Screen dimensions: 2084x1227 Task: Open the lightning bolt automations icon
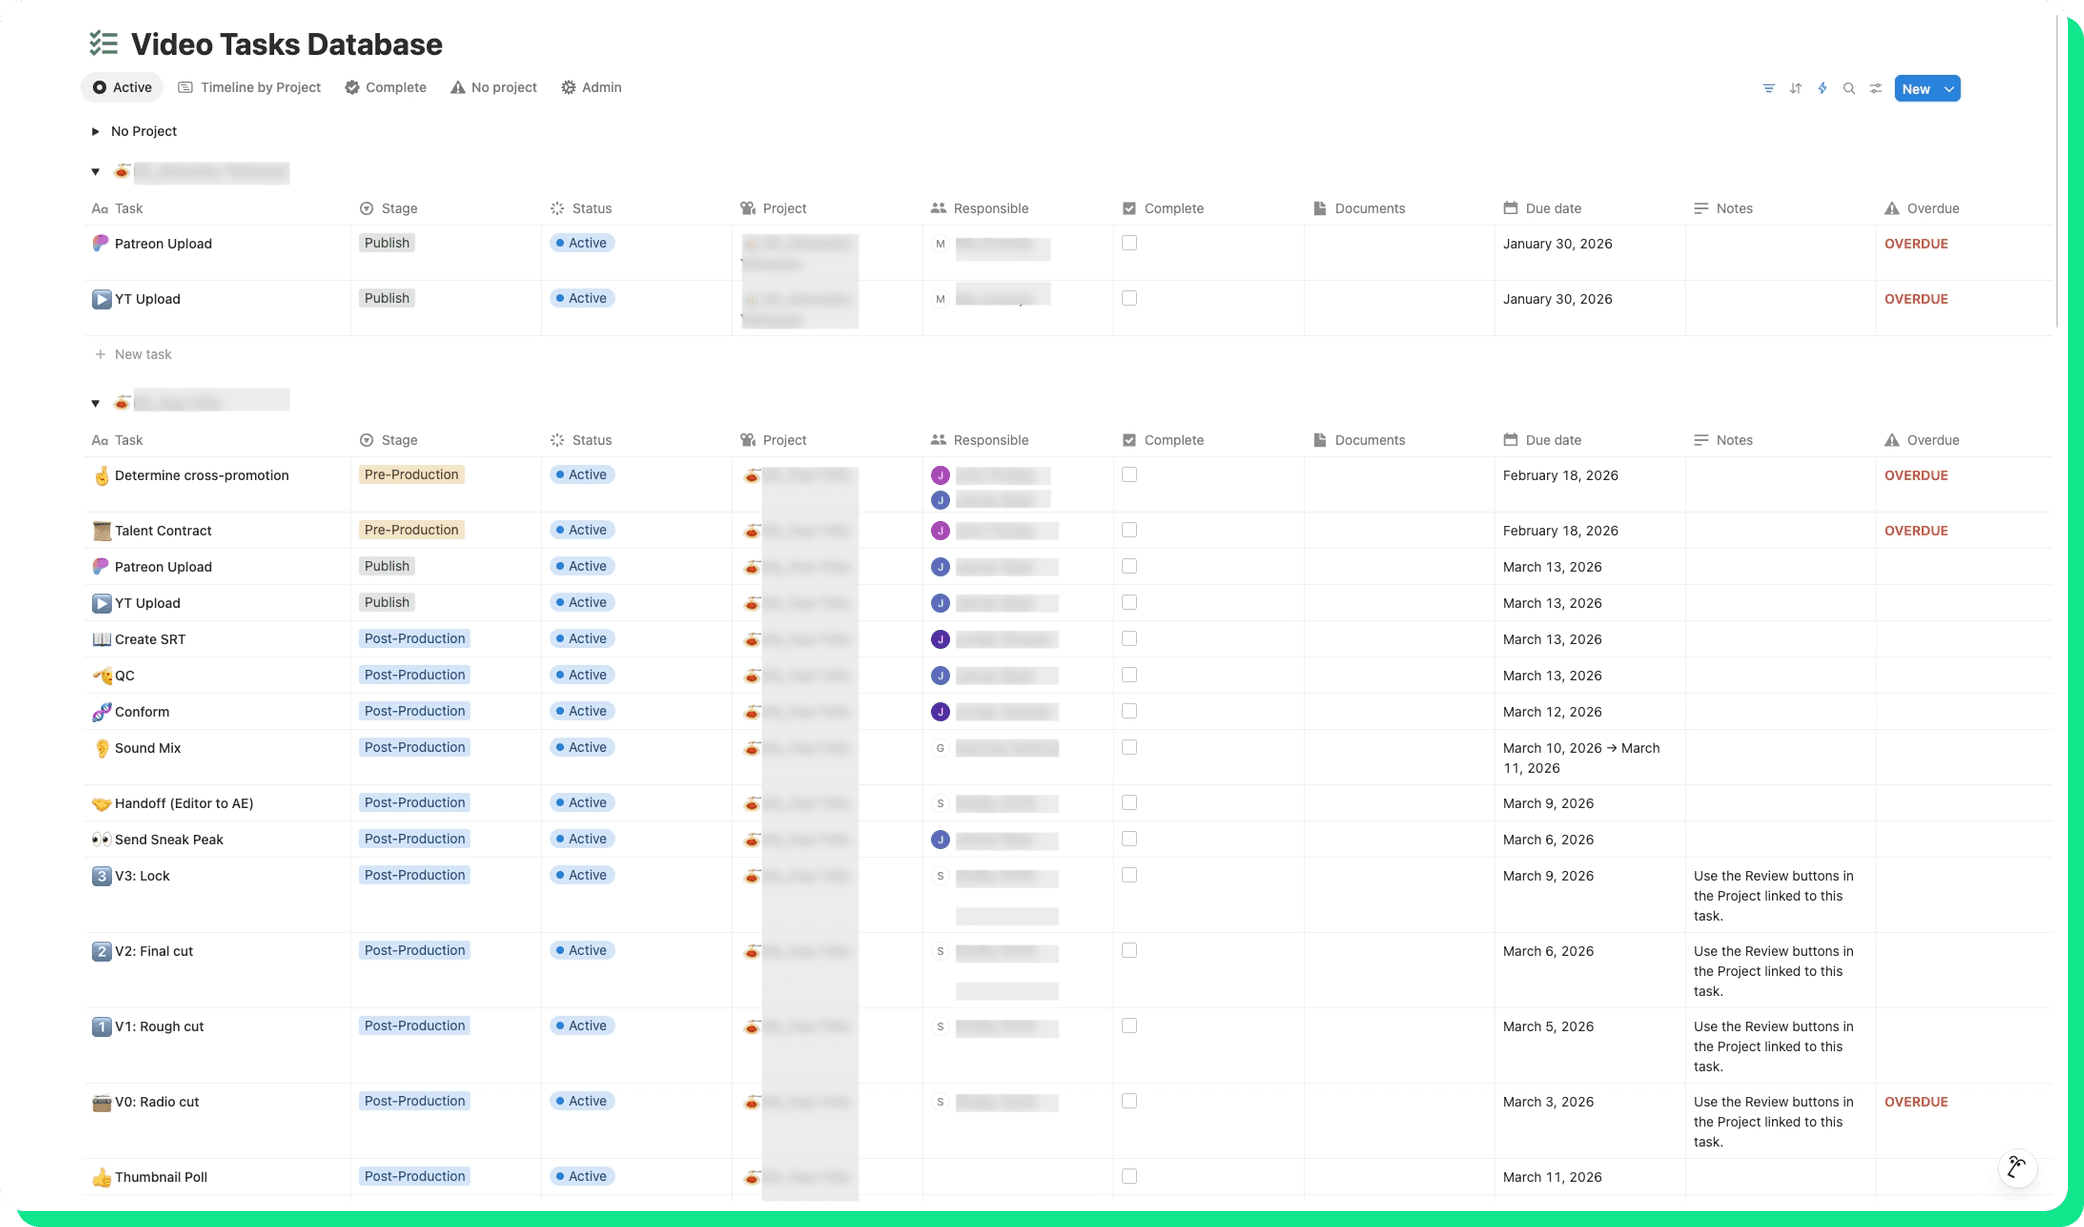1822,89
